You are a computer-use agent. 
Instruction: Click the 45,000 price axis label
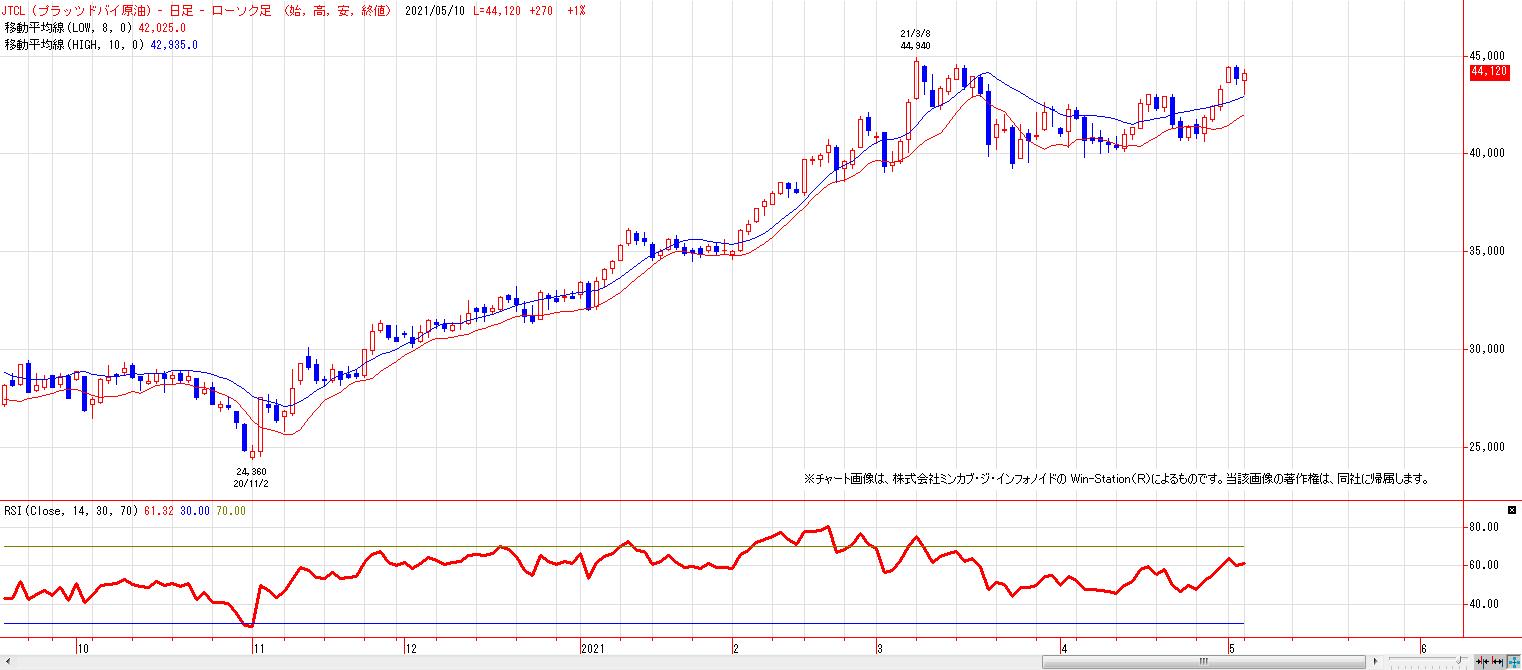point(1486,55)
